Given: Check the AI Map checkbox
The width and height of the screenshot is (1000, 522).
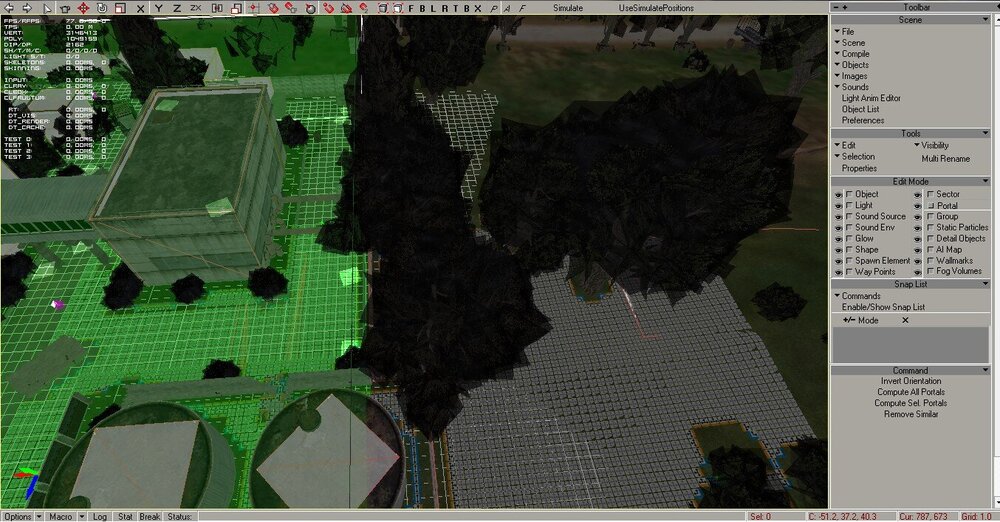Looking at the screenshot, I should (x=931, y=250).
